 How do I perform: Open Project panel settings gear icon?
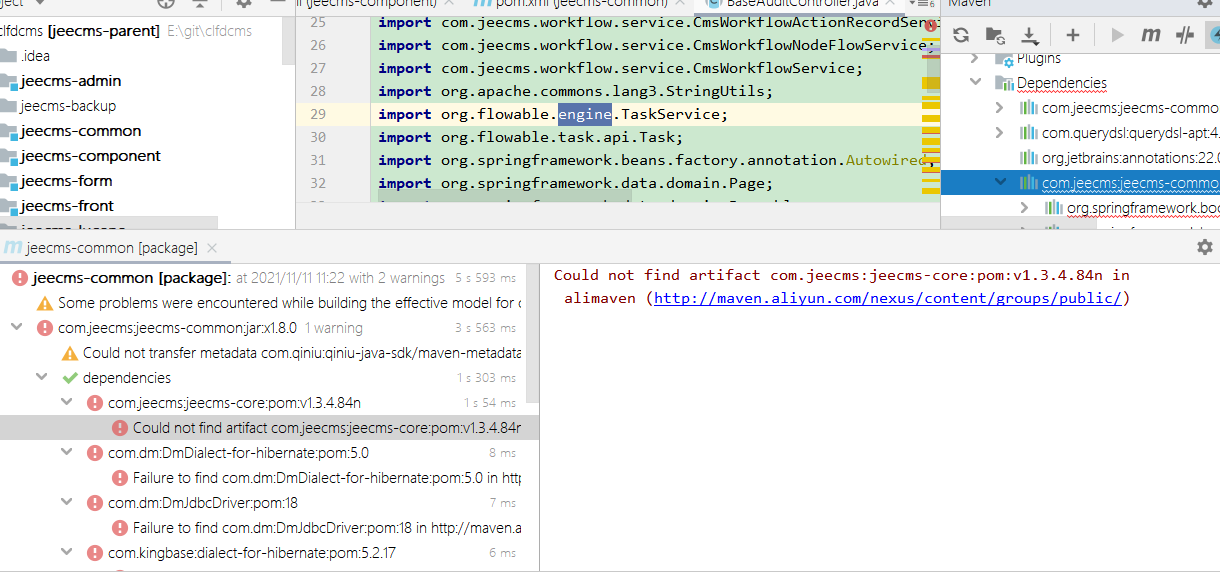(244, 4)
